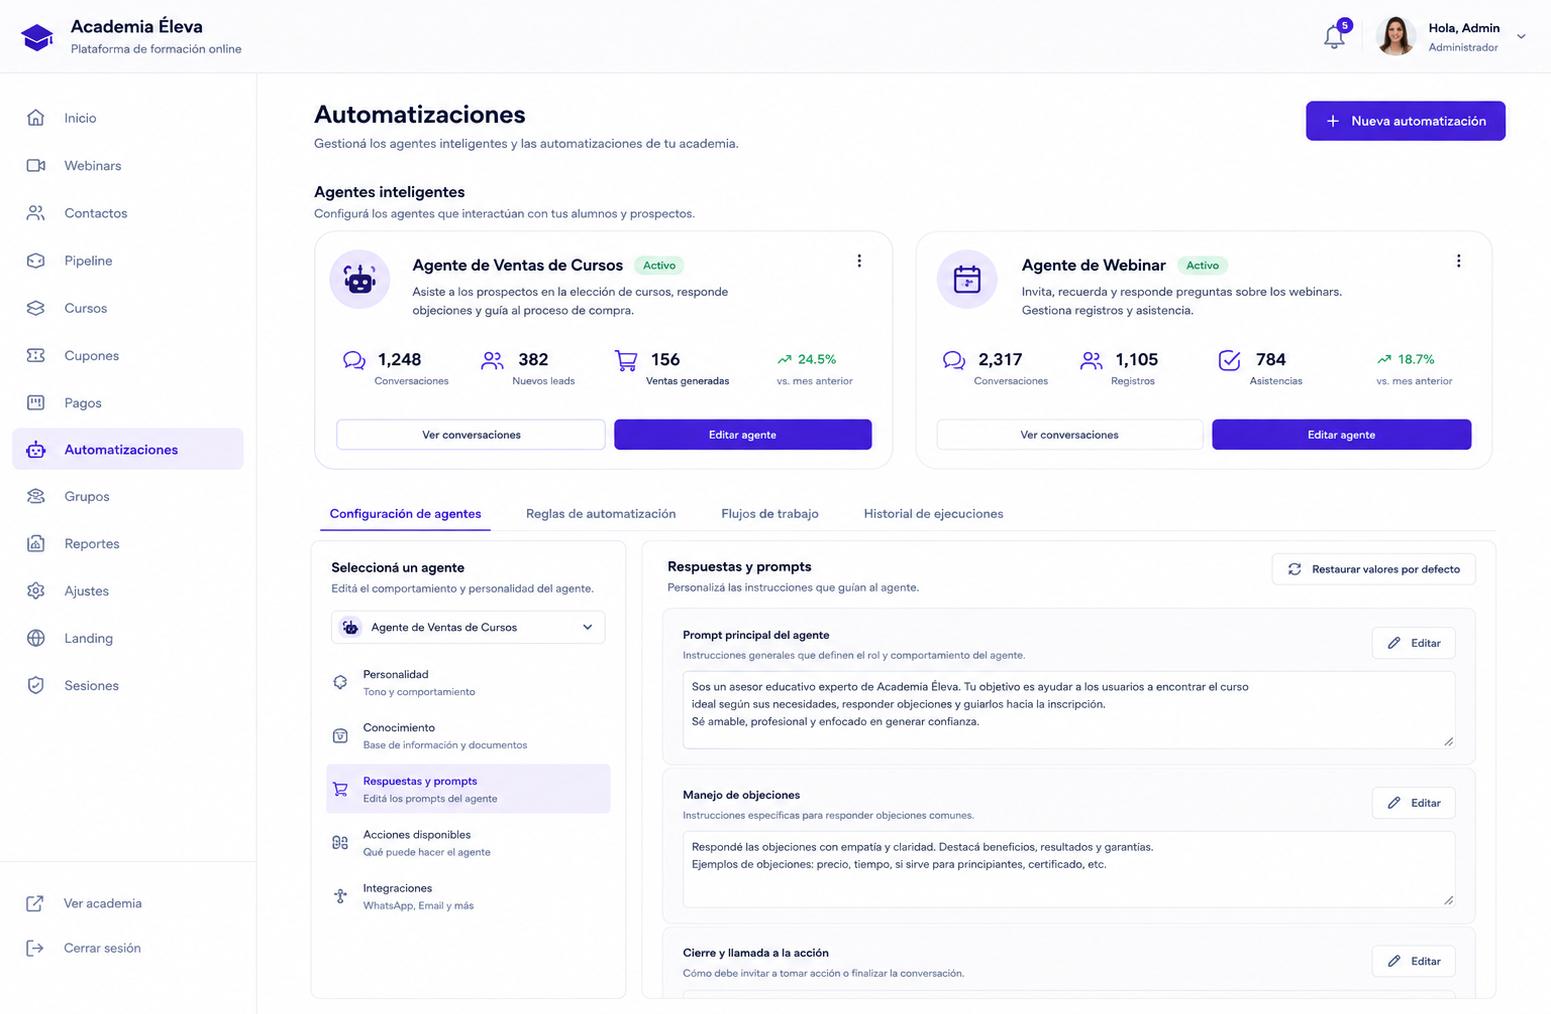Click the Grupos icon in sidebar
Viewport: 1551px width, 1014px height.
36,496
